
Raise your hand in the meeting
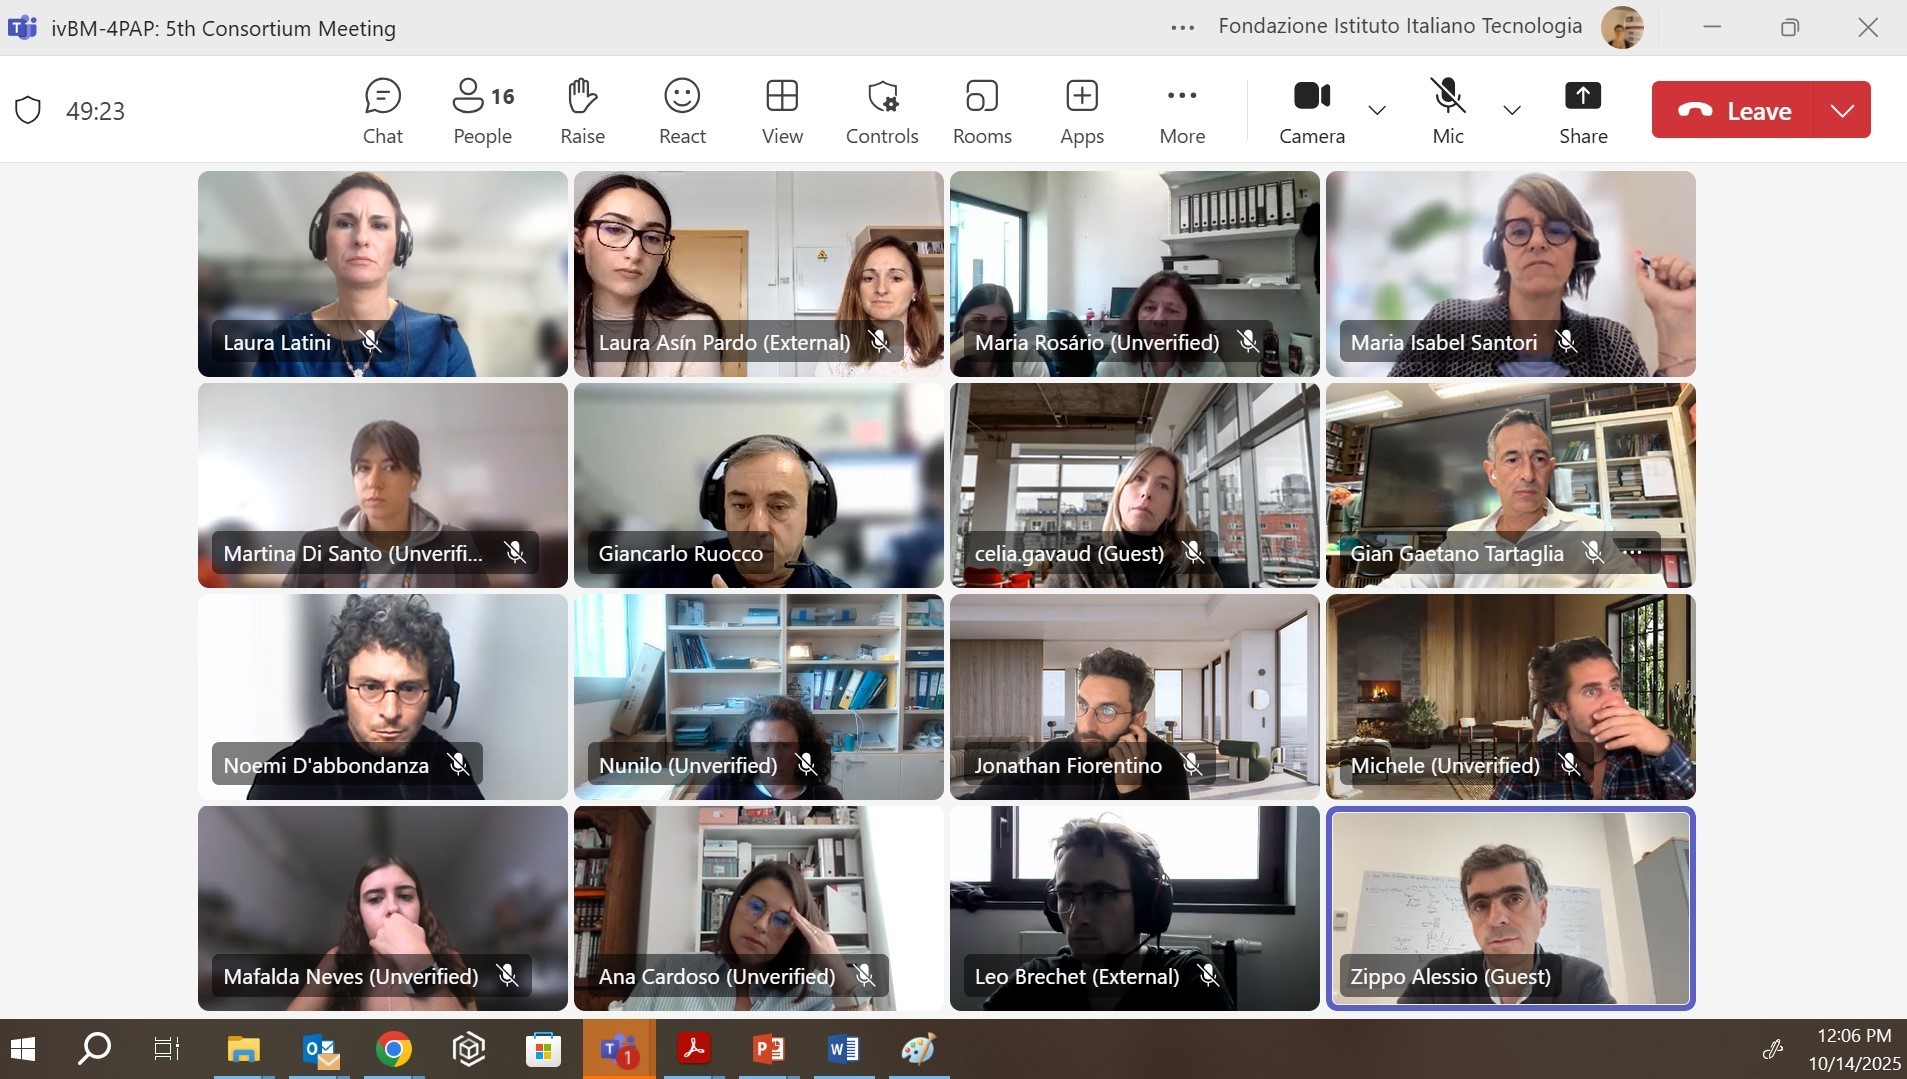[x=582, y=111]
